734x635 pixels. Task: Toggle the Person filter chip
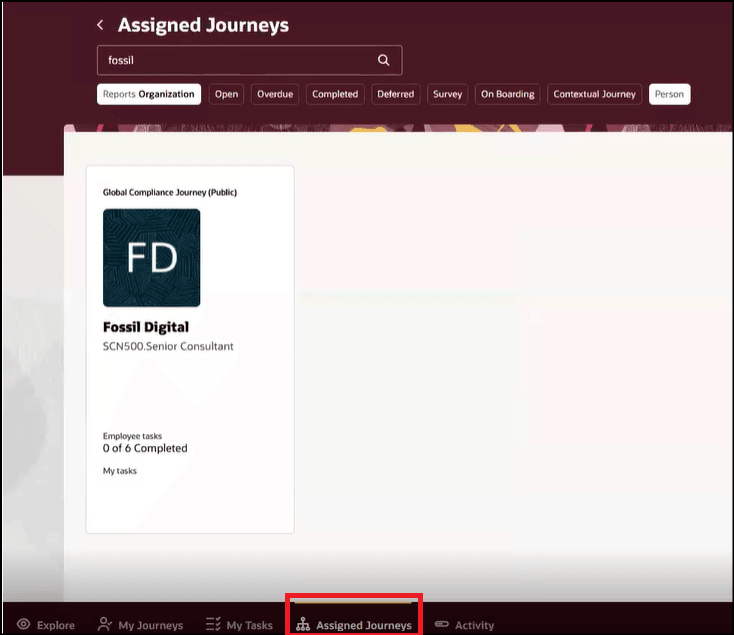point(669,94)
